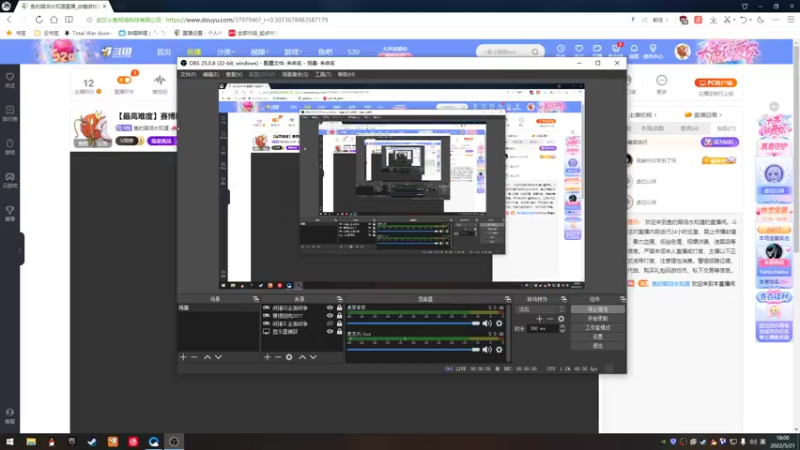
Task: Open the 工具(T) menu in OBS
Action: tap(323, 74)
